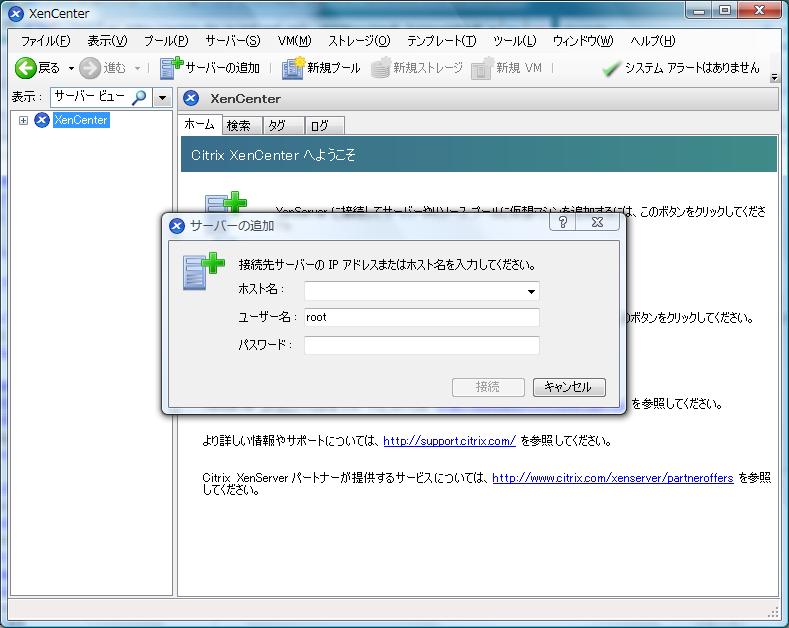Close the サーバーの追加 dialog with X
This screenshot has width=789, height=628.
(597, 221)
